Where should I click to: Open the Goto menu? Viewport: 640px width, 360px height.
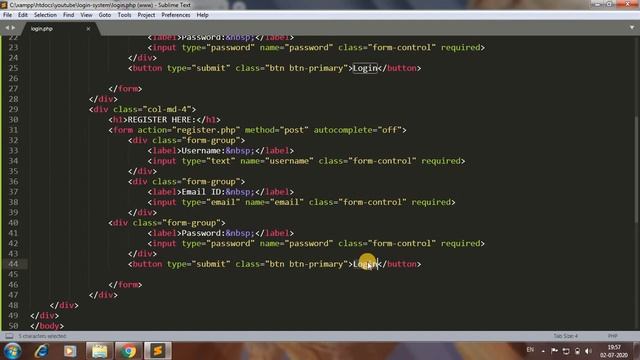coord(104,15)
